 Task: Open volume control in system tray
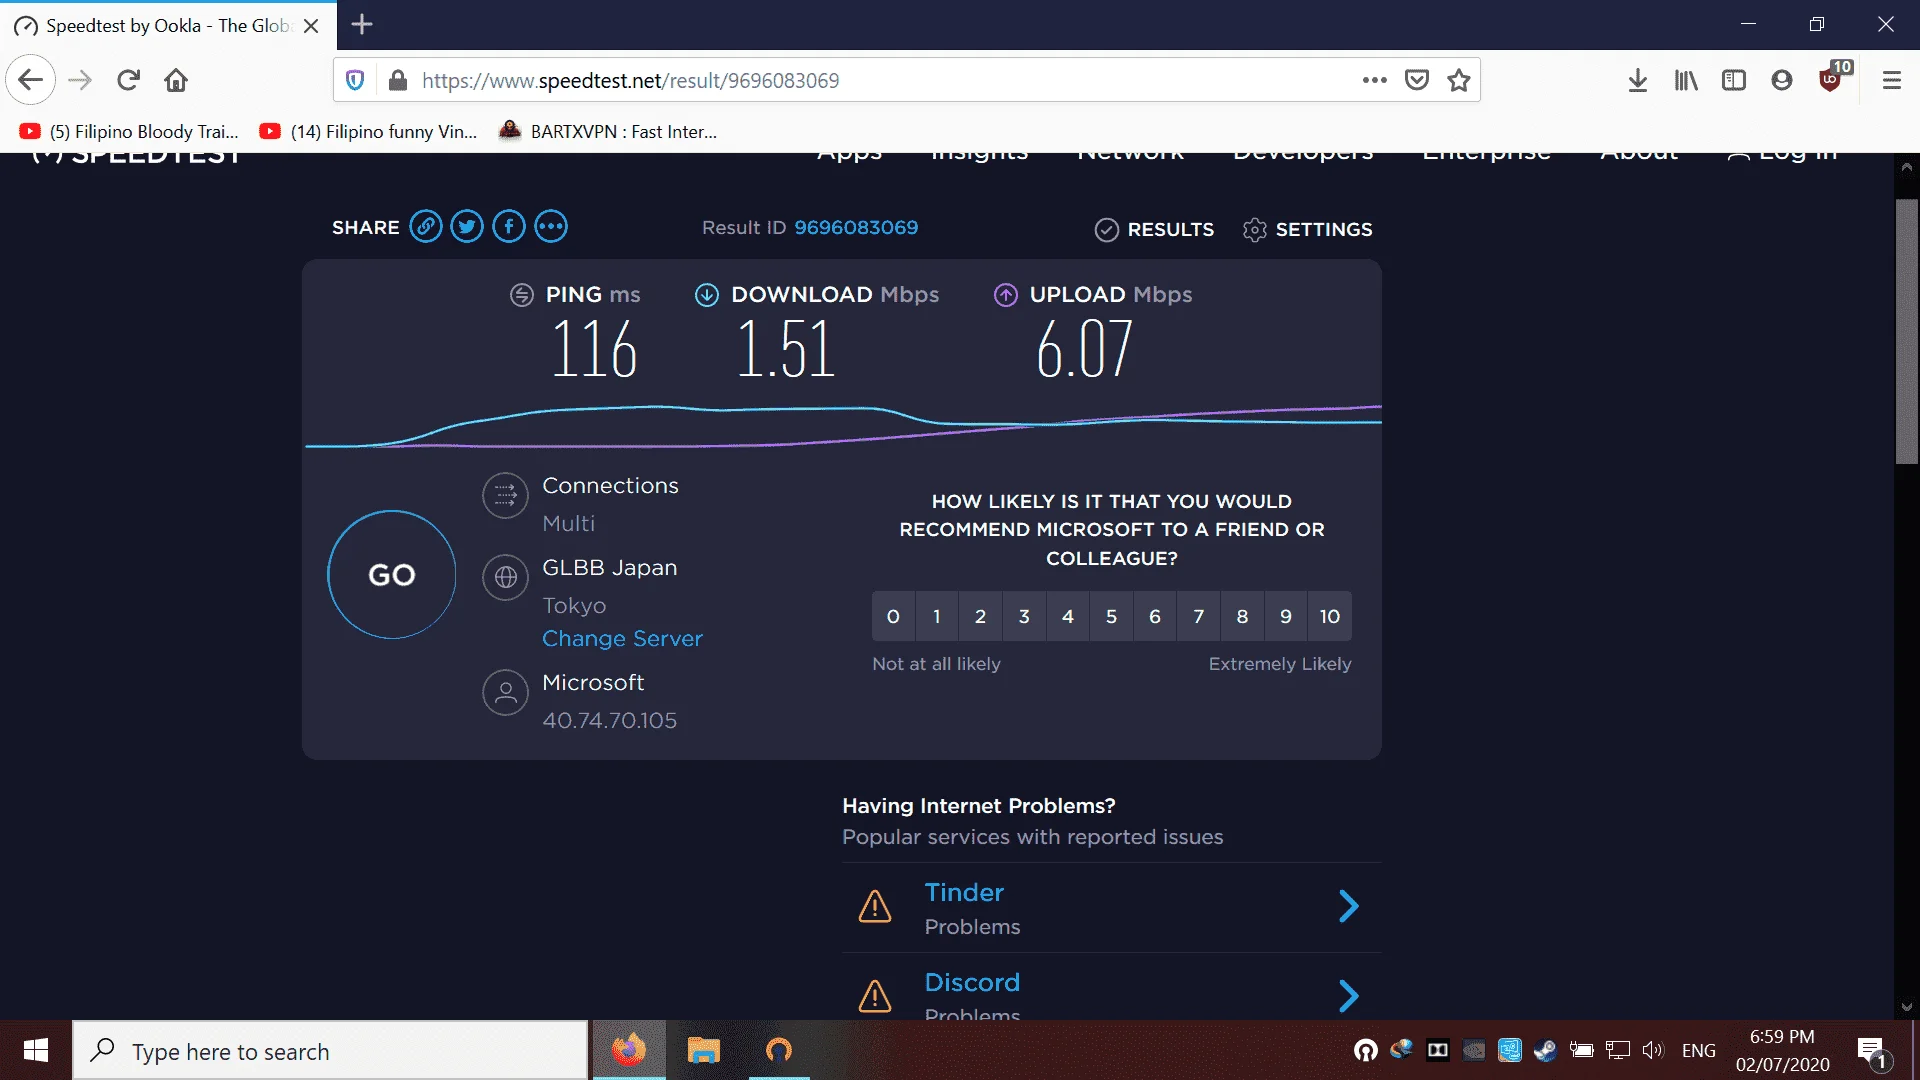pos(1653,1050)
